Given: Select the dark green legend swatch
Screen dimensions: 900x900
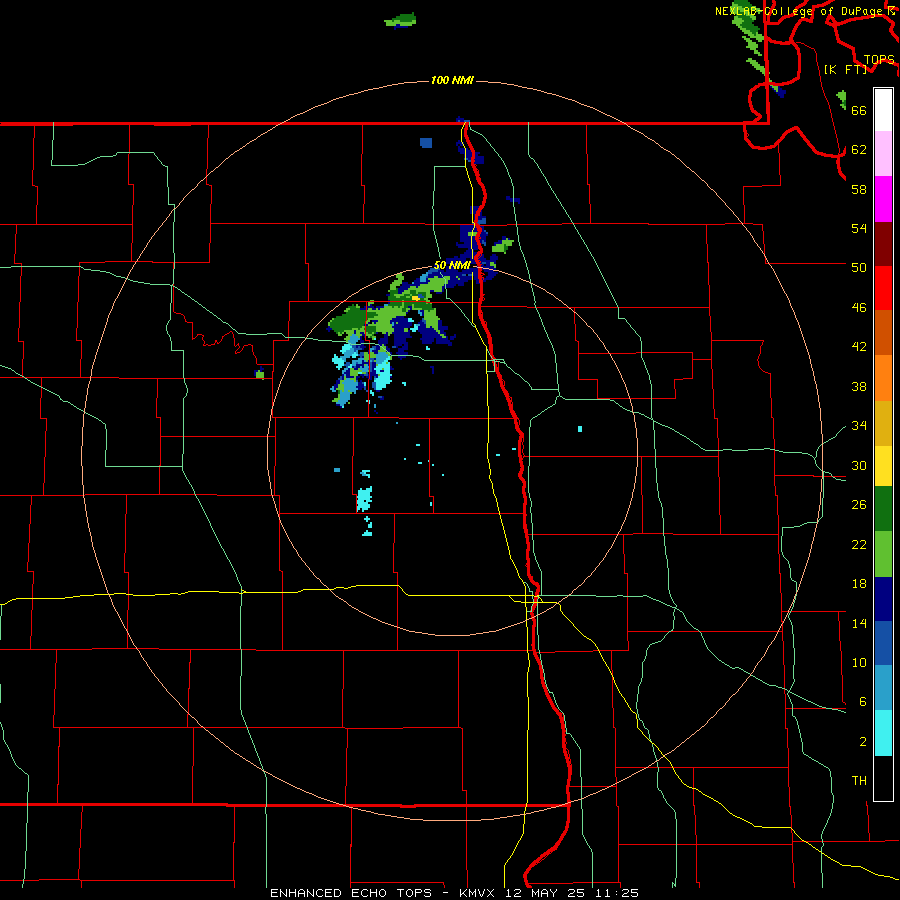Looking at the screenshot, I should coord(883,509).
